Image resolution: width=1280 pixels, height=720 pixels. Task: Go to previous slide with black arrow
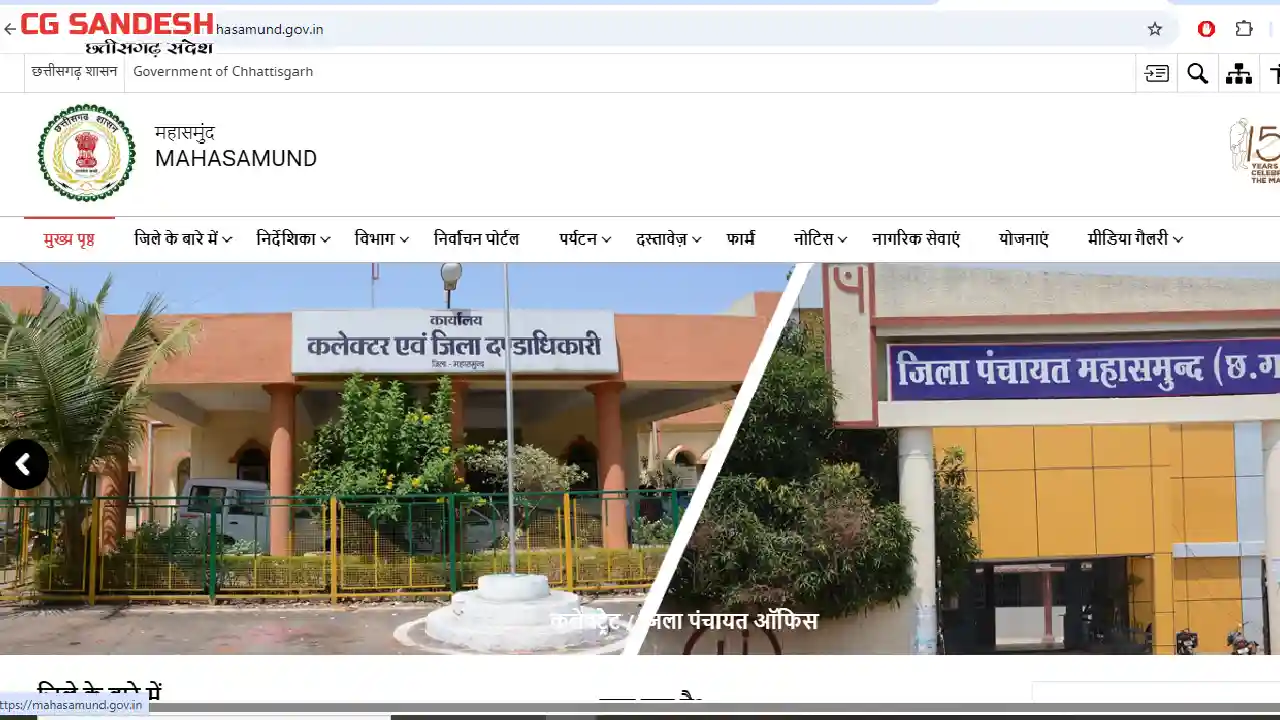coord(23,465)
